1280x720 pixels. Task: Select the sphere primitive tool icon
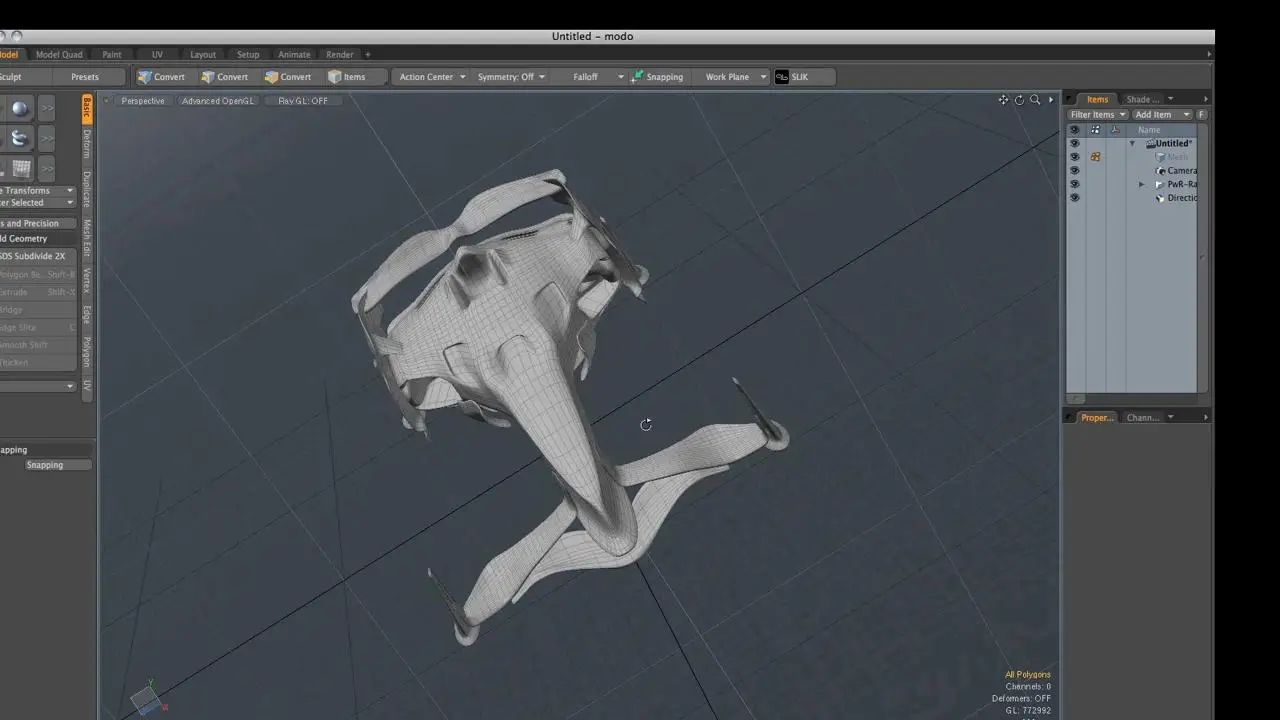point(19,109)
